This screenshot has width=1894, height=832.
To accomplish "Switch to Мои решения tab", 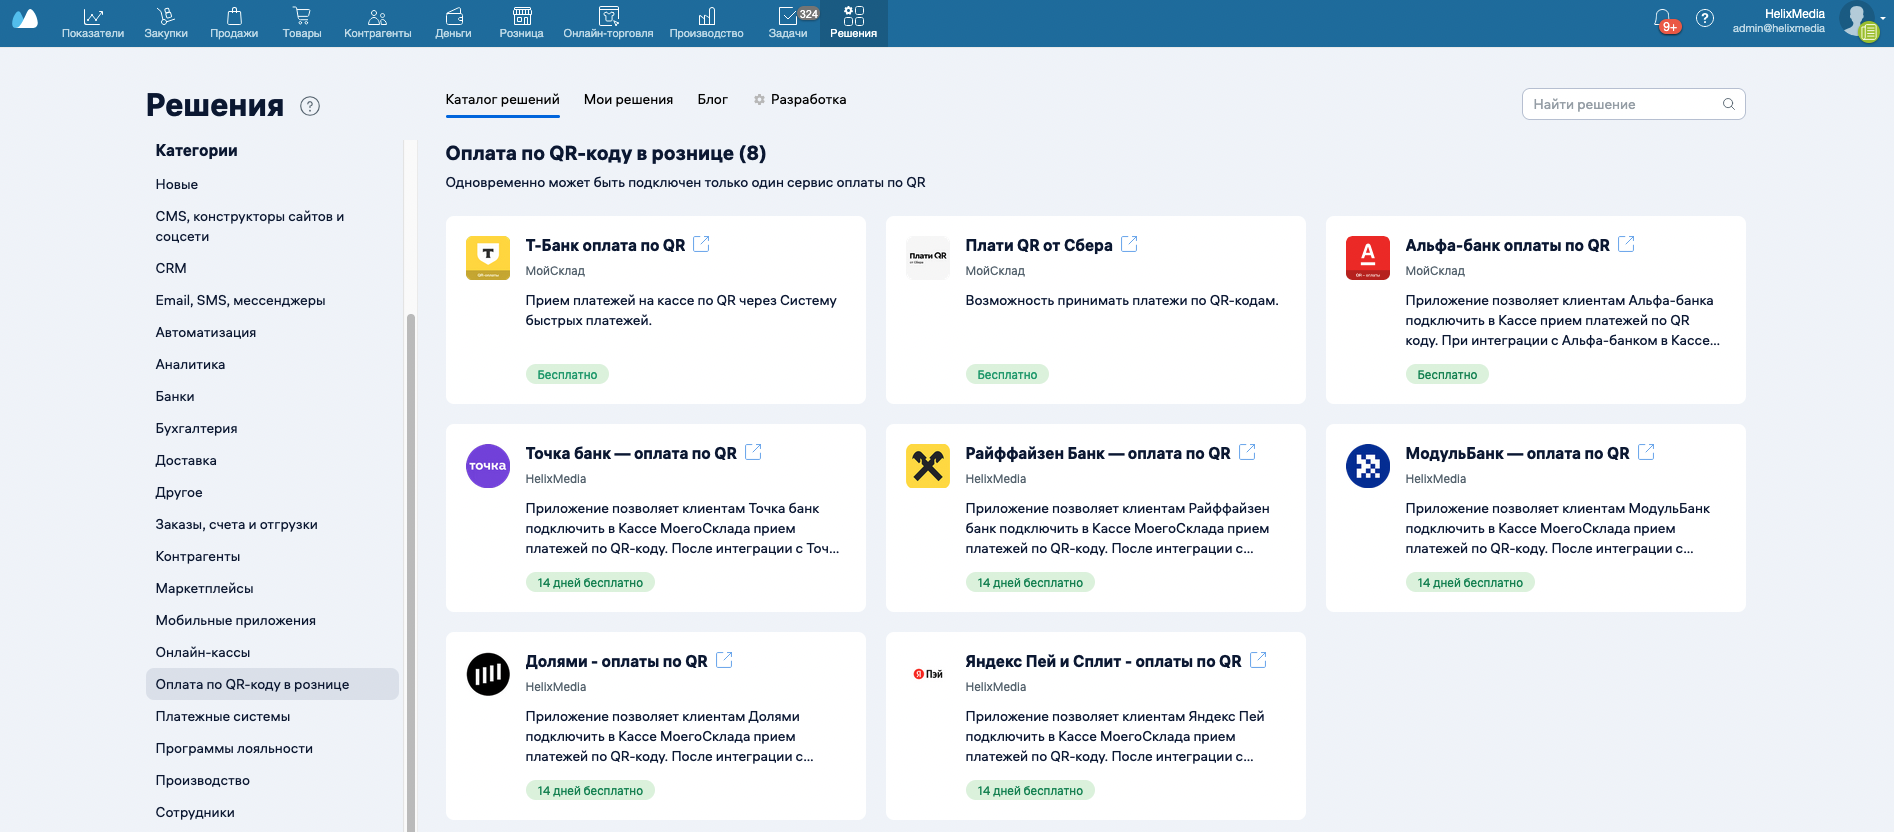I will (x=628, y=100).
